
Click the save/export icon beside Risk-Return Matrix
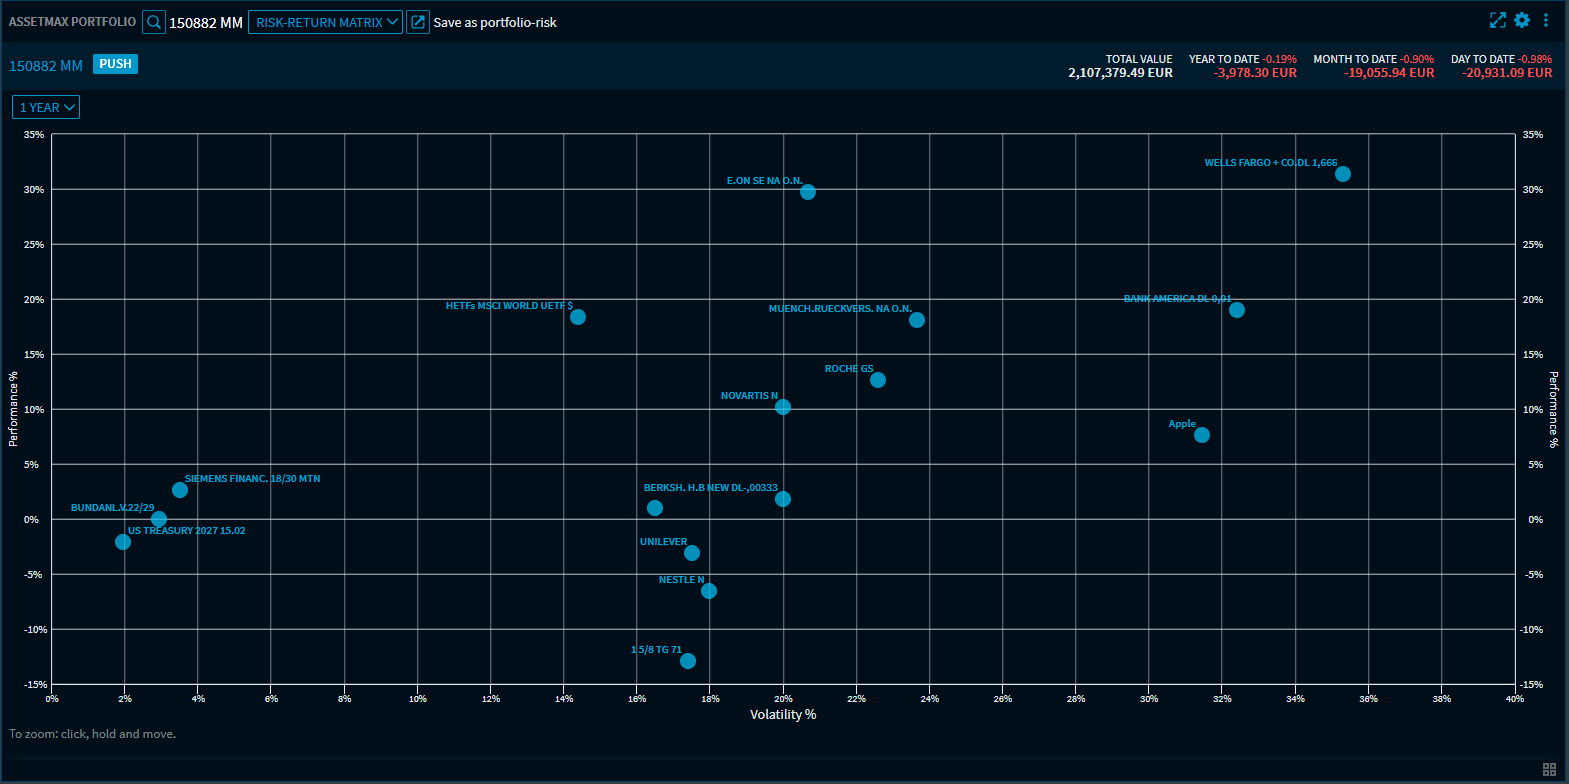point(418,22)
